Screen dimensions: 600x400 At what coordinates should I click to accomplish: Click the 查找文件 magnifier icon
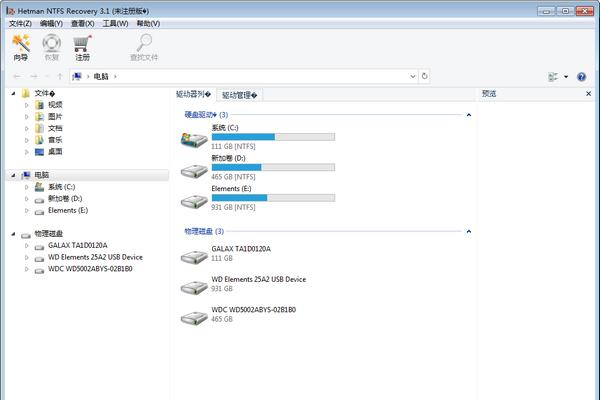click(144, 43)
